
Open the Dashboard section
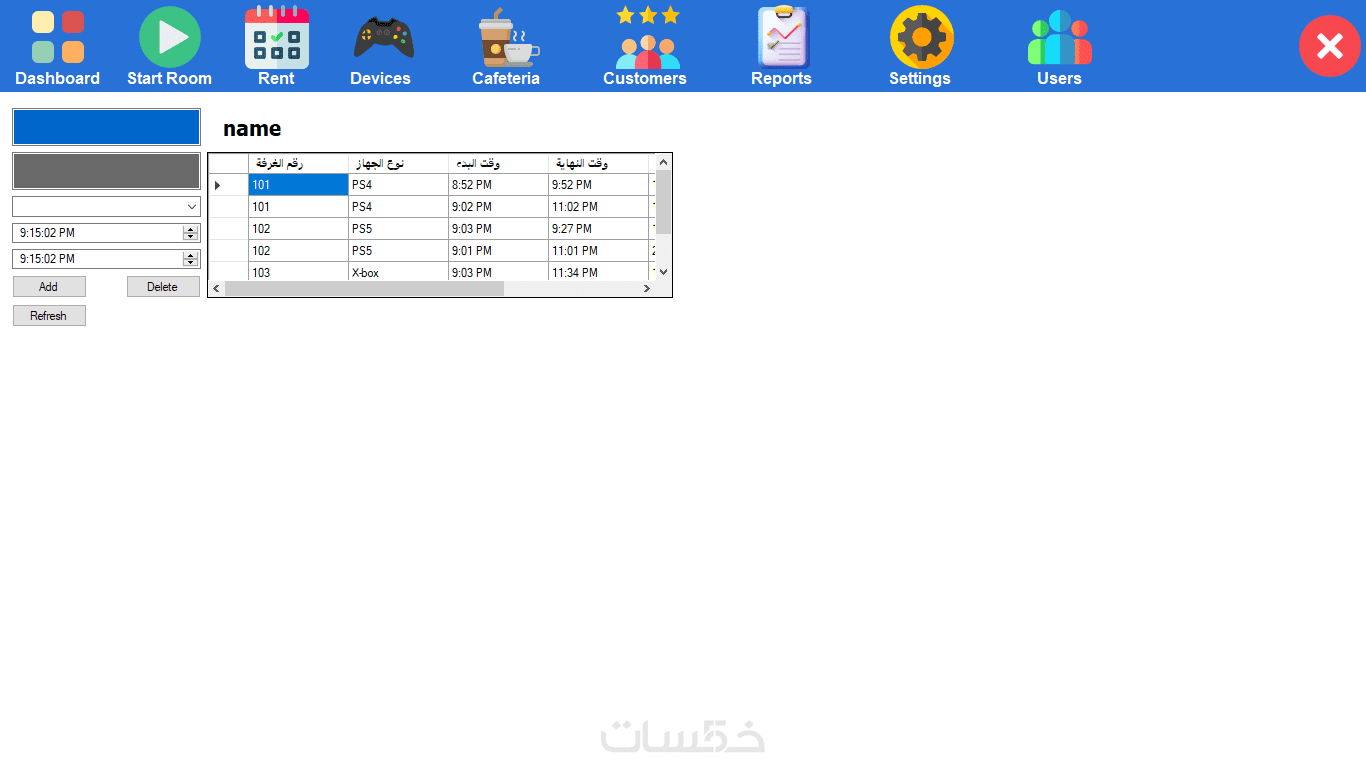coord(57,46)
